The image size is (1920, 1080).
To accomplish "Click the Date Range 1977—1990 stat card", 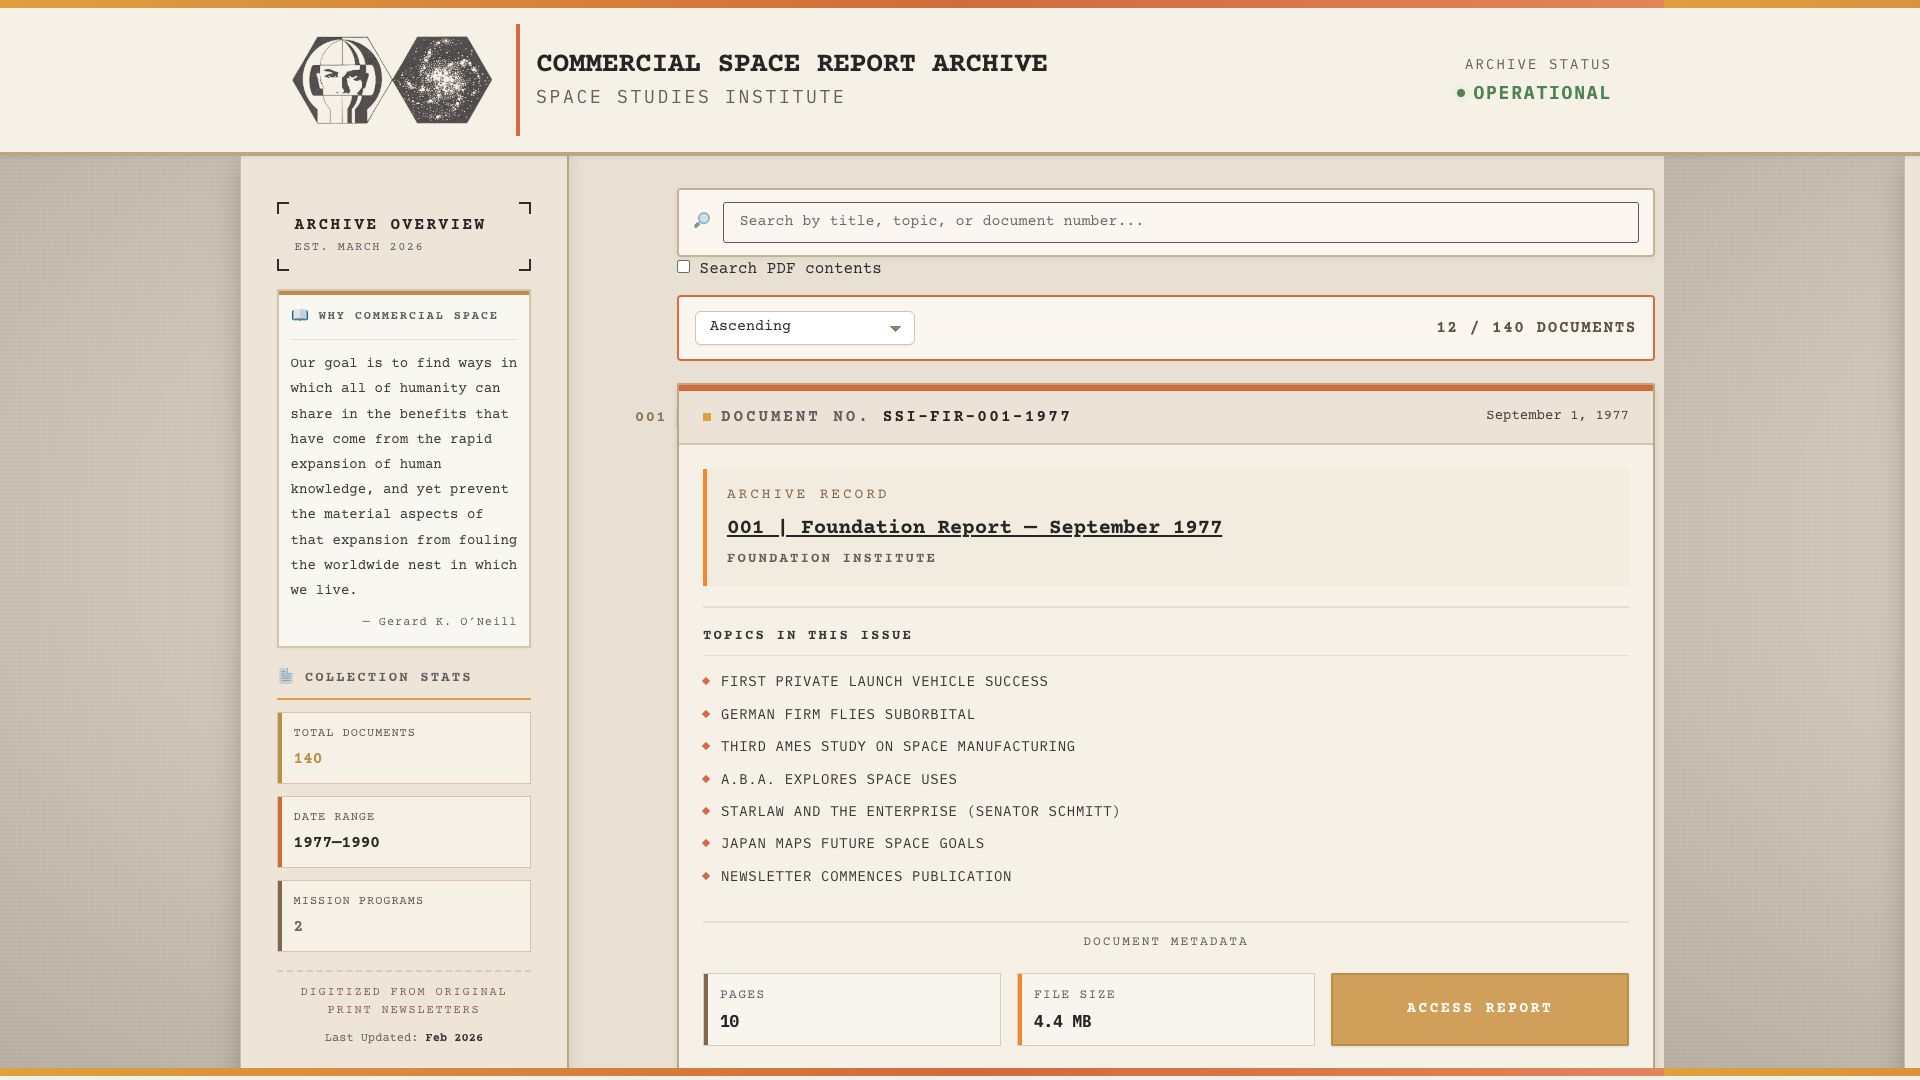I will point(404,832).
